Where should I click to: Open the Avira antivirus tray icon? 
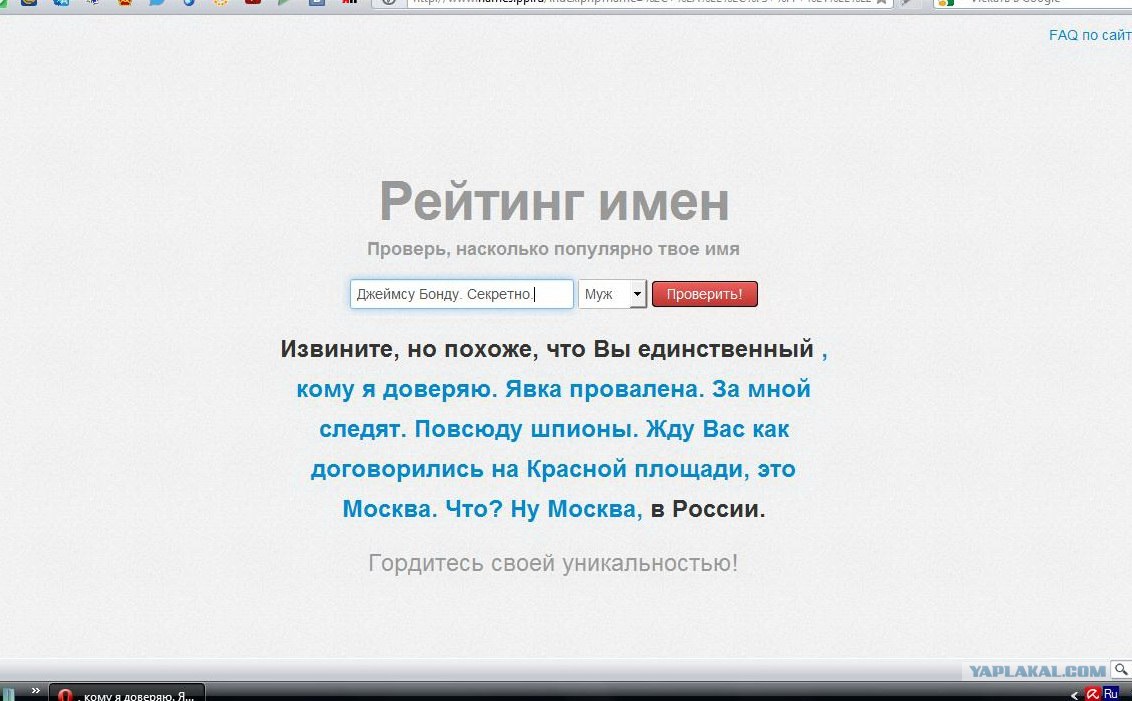click(1093, 694)
